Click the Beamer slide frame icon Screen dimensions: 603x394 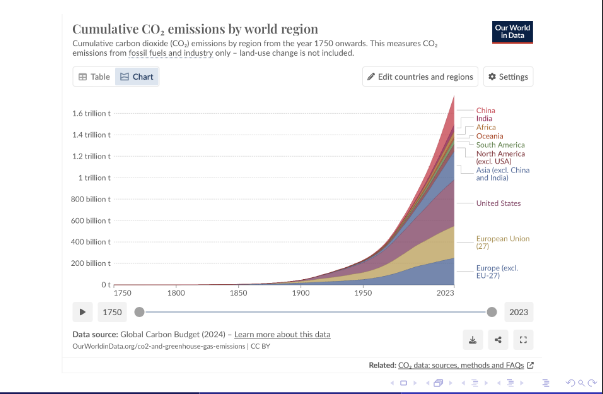tap(403, 383)
